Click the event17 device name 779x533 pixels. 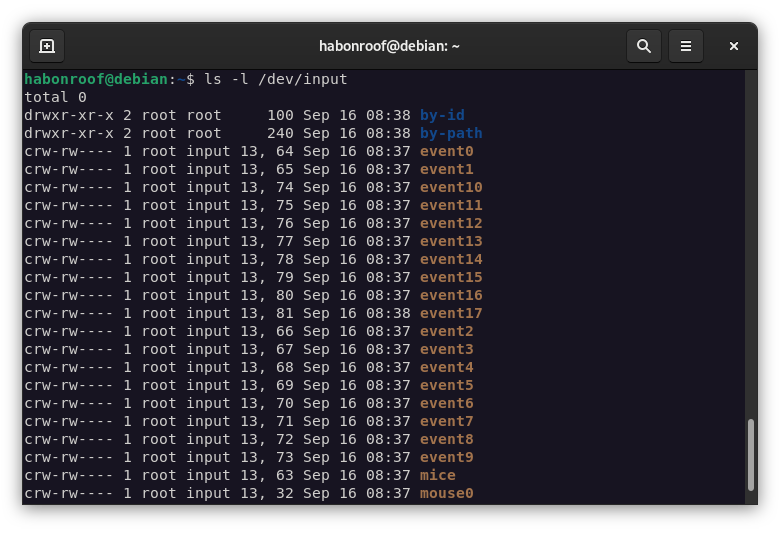[x=451, y=313]
